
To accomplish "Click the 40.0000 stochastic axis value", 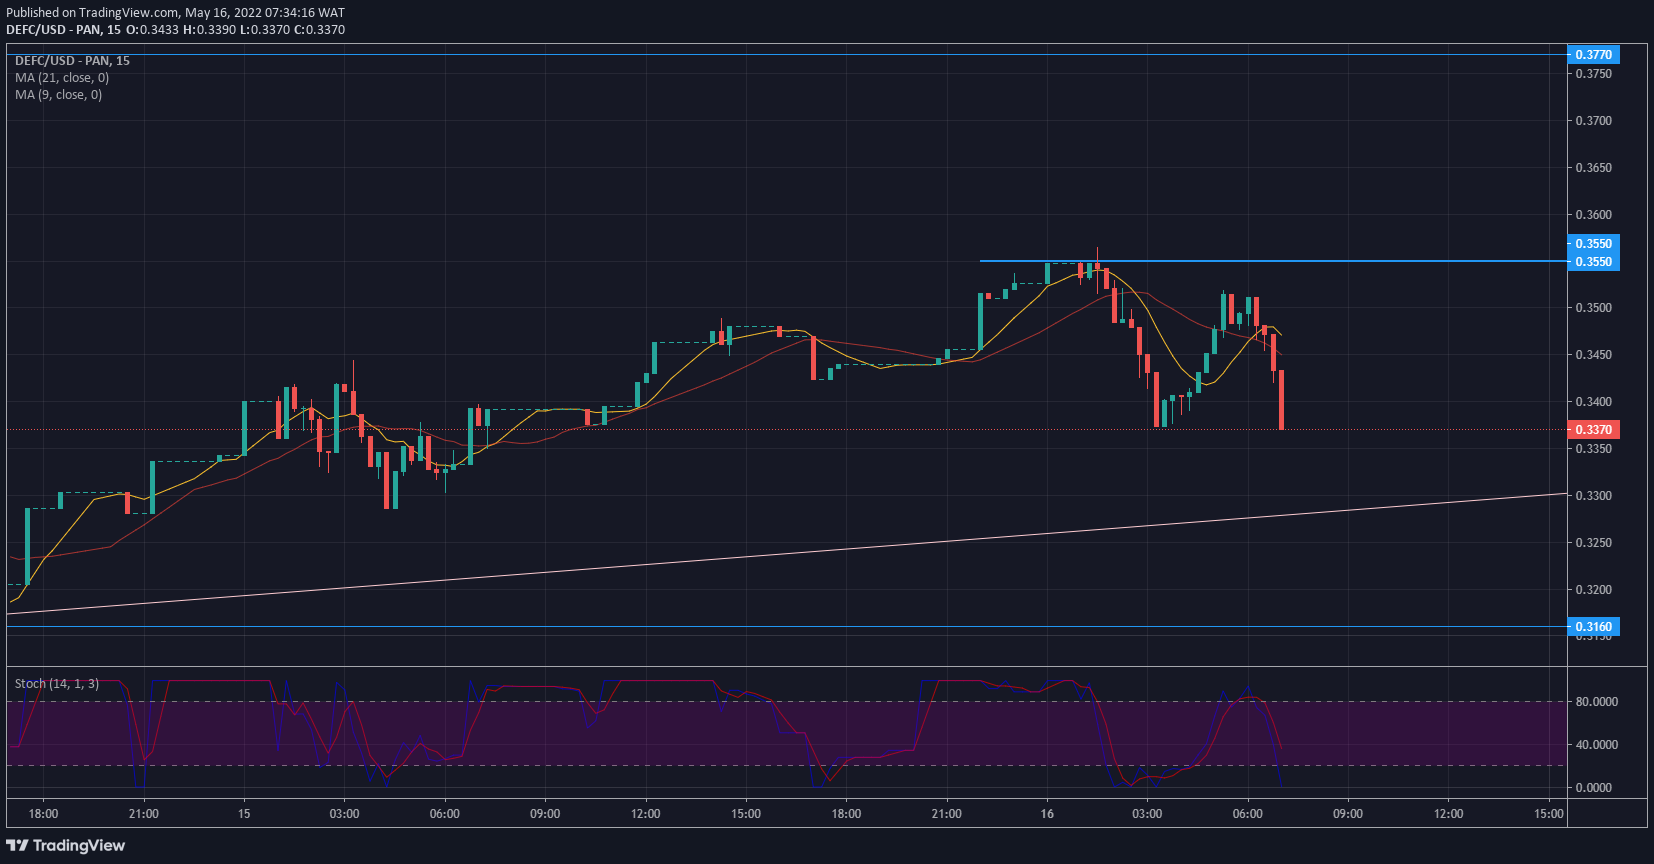I will 1597,745.
